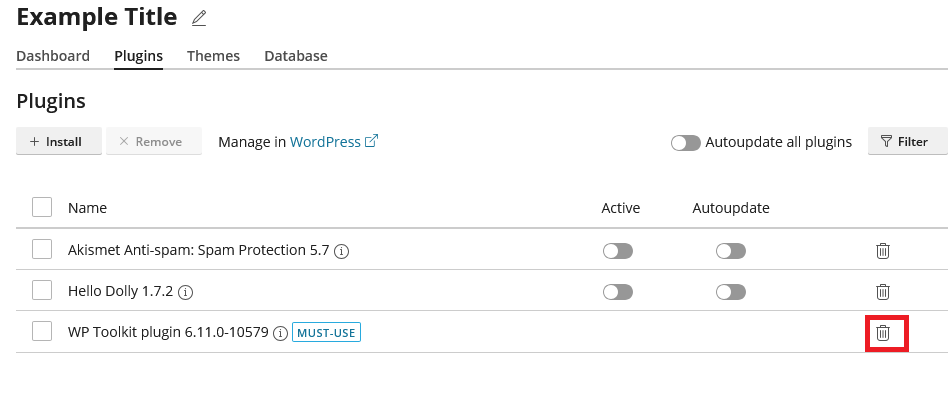Delete Hello Dolly using its trash icon
This screenshot has height=393, width=948.
883,292
